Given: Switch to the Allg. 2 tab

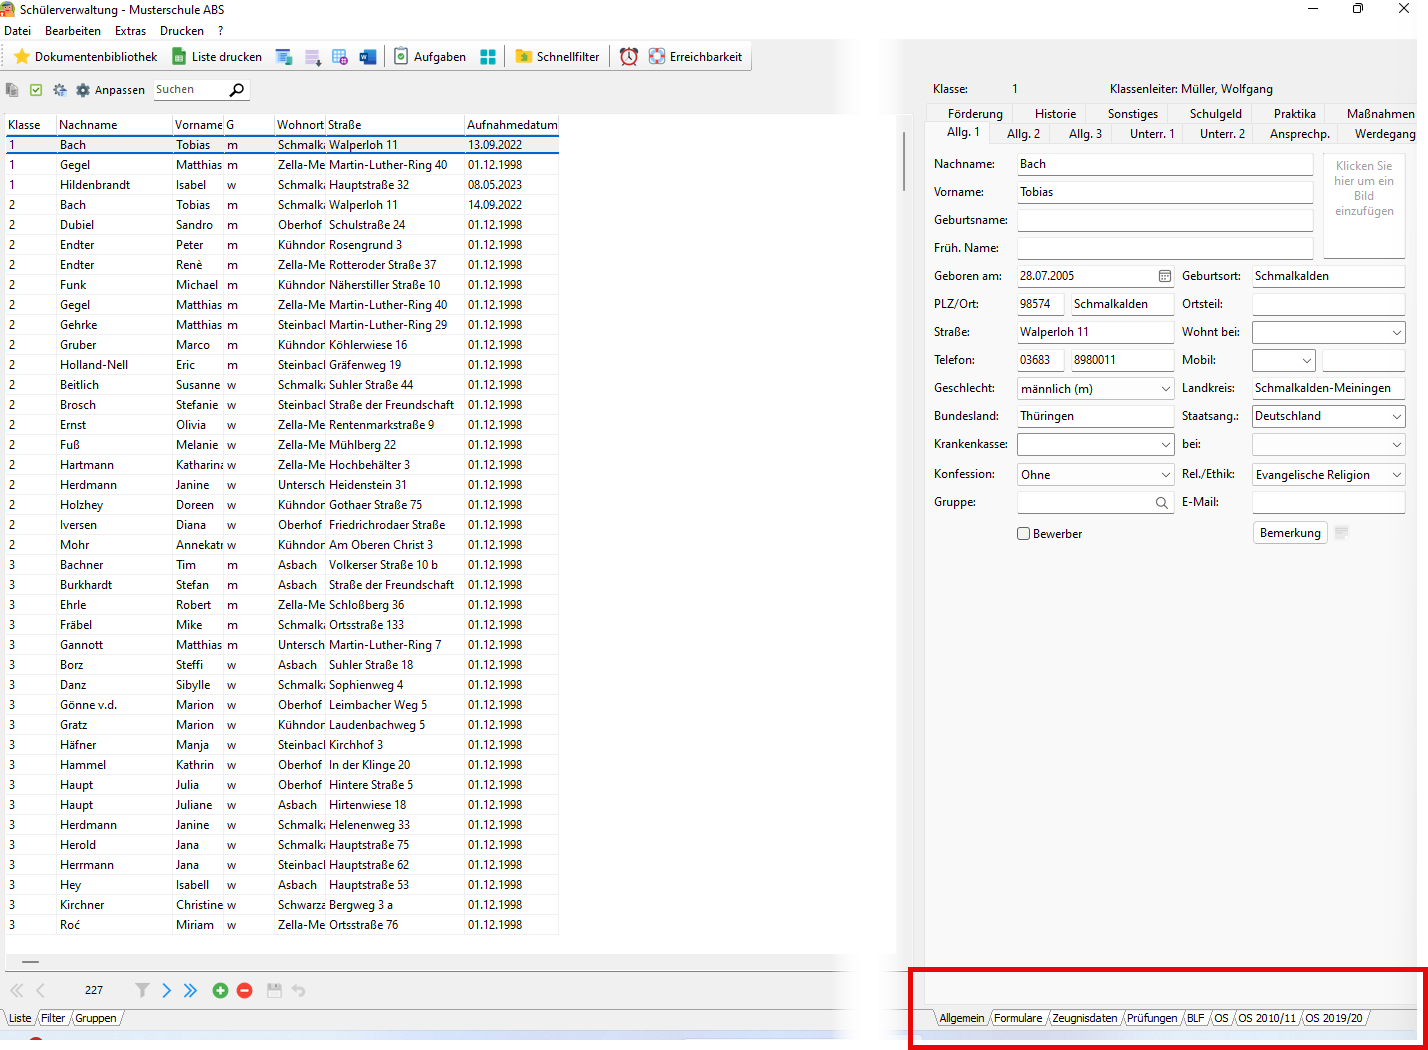Looking at the screenshot, I should [1023, 134].
